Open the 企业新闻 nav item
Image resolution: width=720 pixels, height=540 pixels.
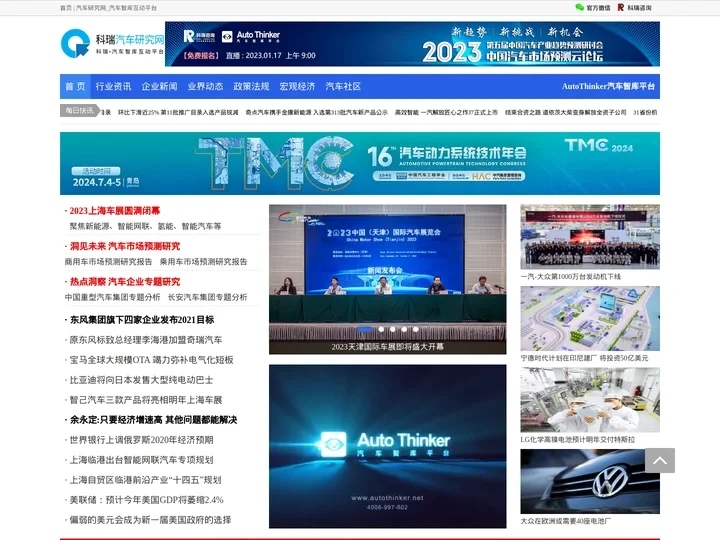[159, 86]
